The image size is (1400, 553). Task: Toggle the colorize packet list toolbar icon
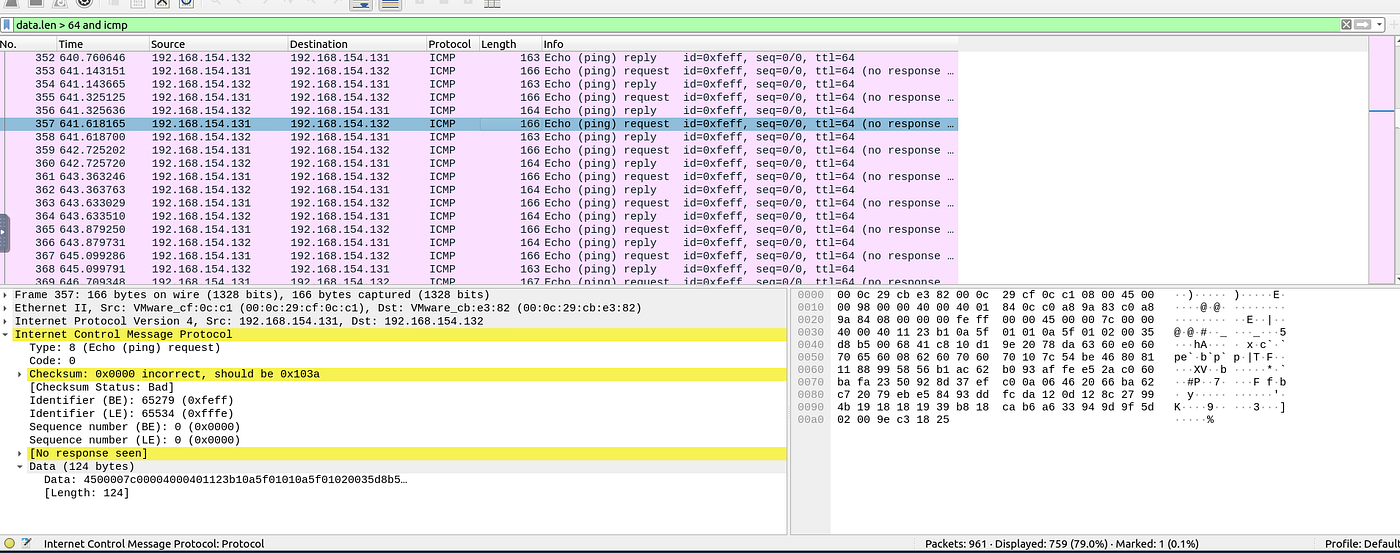click(x=389, y=5)
